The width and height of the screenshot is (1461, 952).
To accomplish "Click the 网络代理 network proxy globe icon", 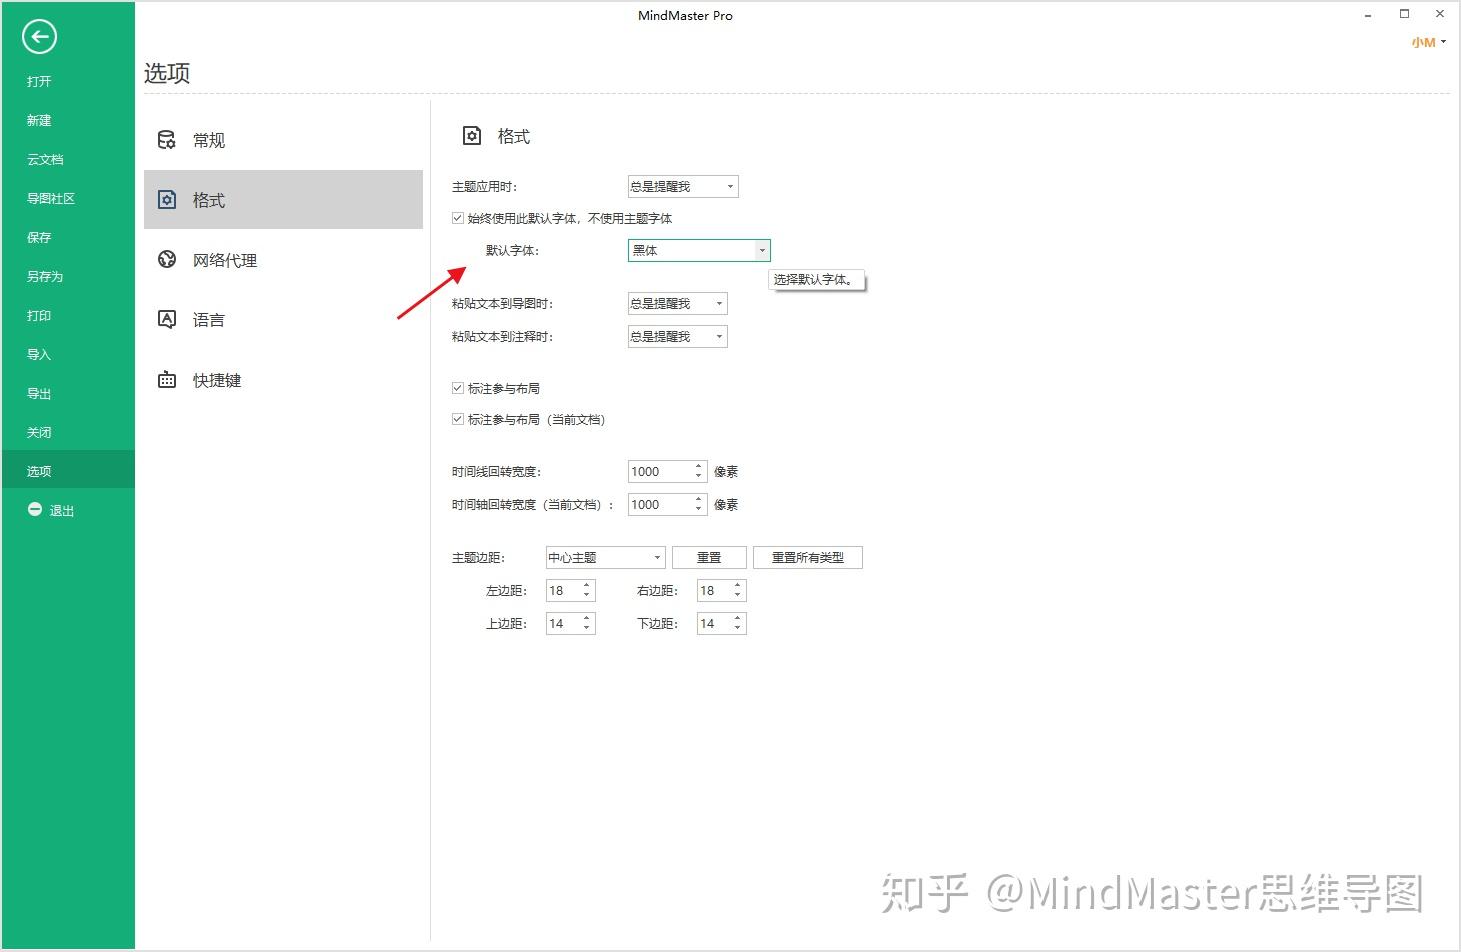I will (x=167, y=260).
